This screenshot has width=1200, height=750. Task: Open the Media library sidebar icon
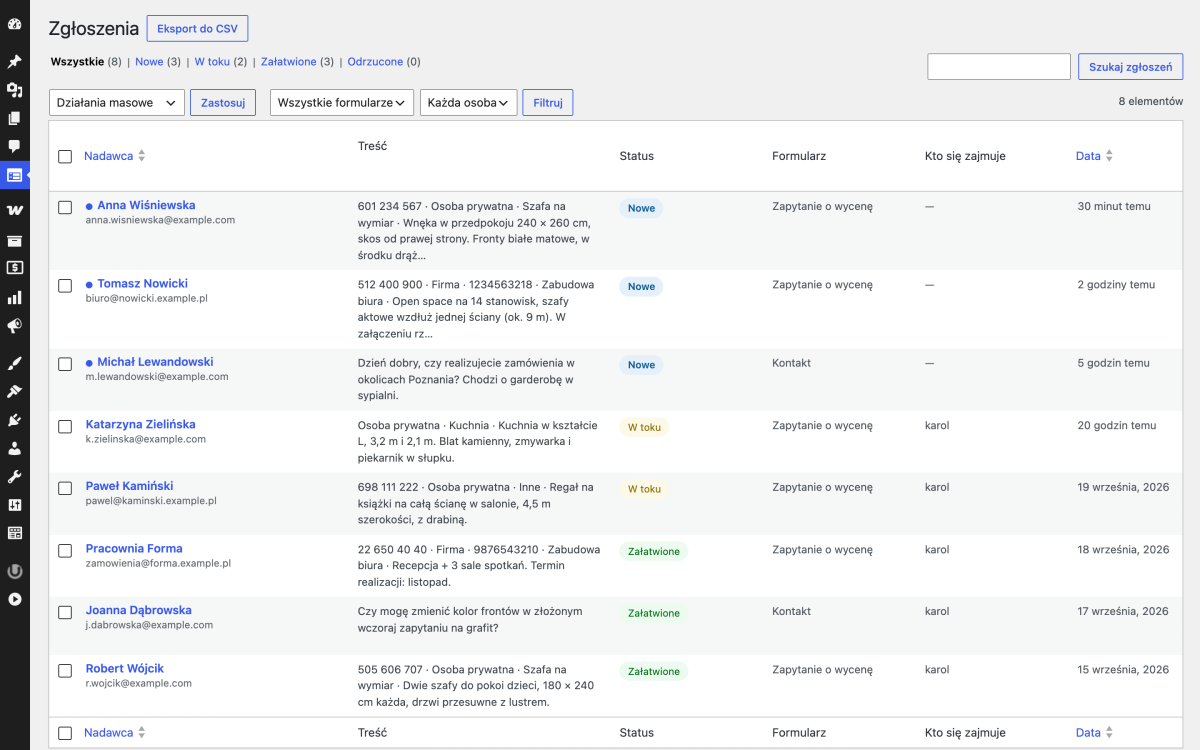tap(15, 90)
